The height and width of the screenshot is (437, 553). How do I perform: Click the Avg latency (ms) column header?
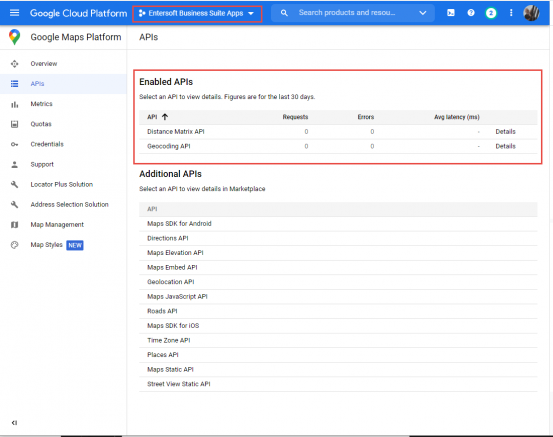457,117
